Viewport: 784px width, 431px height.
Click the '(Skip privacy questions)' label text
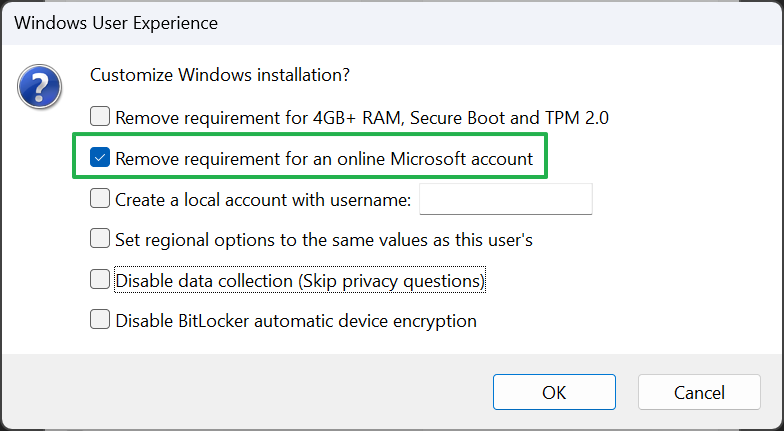(390, 281)
